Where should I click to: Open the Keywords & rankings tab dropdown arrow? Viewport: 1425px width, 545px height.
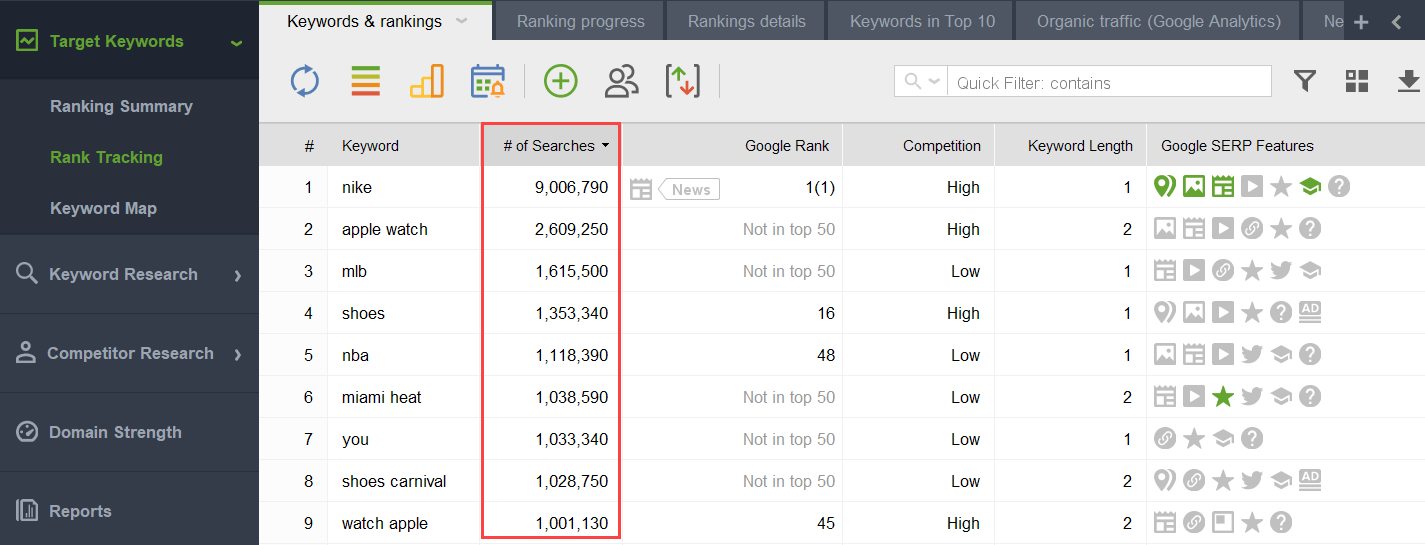(x=461, y=21)
